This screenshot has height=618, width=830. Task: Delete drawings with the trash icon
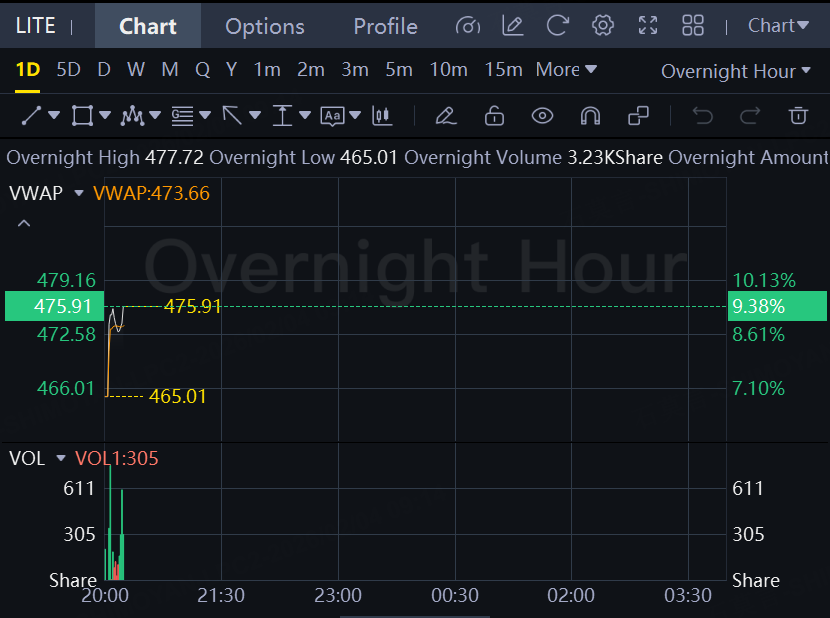pos(798,115)
